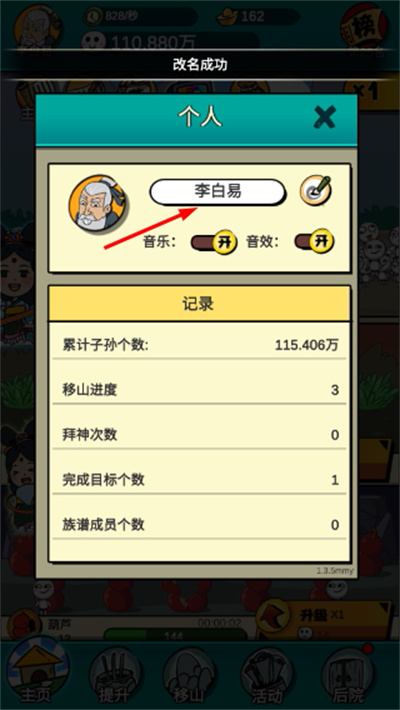
Task: Open the 主页 home tab
Action: click(x=38, y=672)
